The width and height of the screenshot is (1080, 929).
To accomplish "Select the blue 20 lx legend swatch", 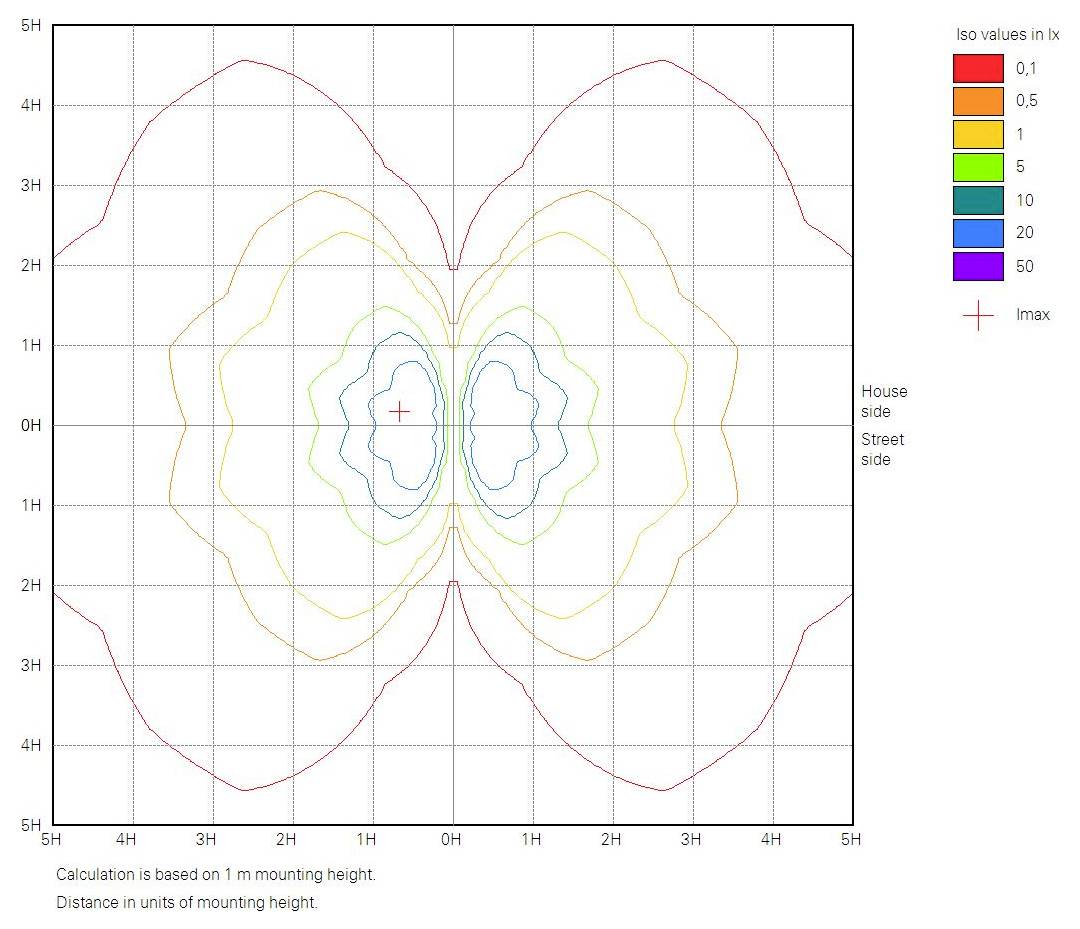I will (978, 233).
